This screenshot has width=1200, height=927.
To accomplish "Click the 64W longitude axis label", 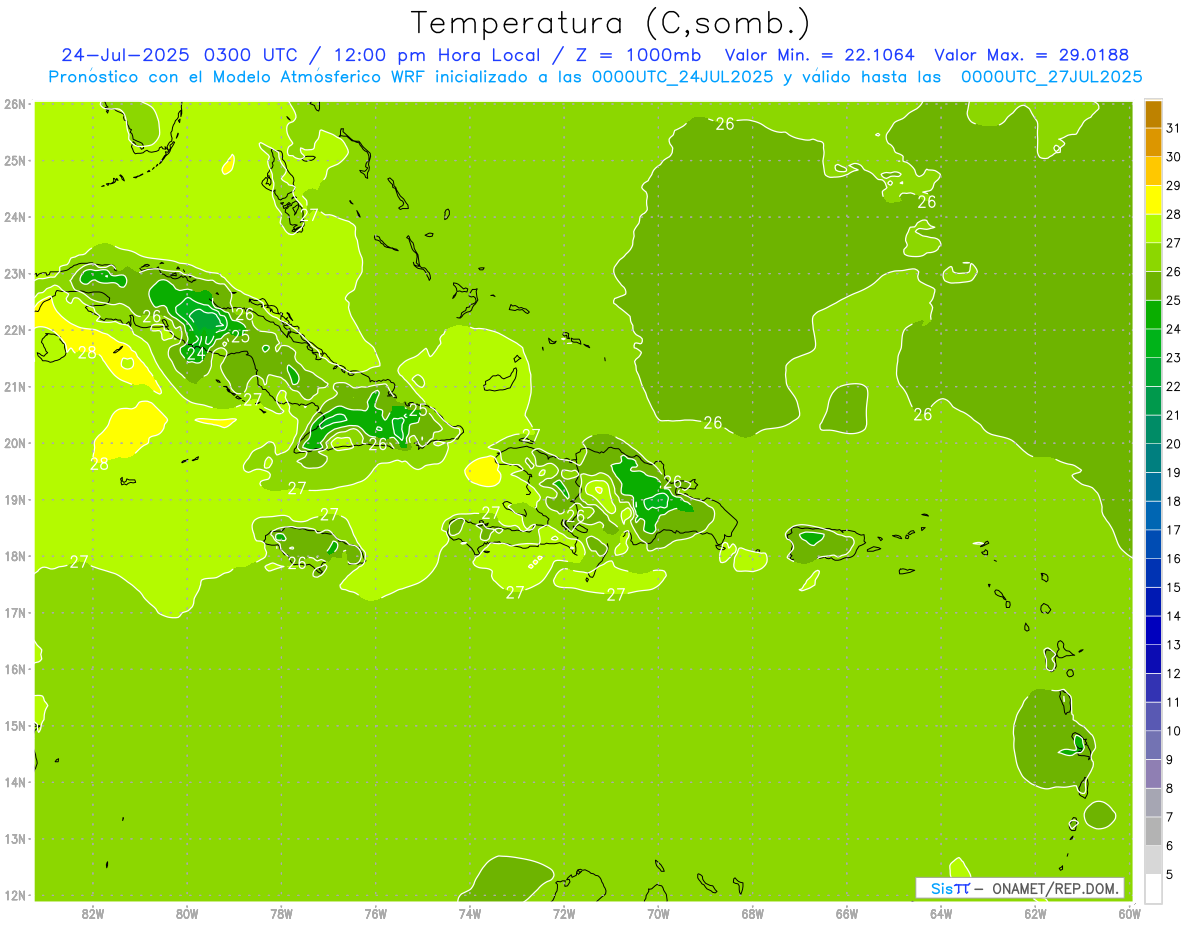I will [941, 913].
